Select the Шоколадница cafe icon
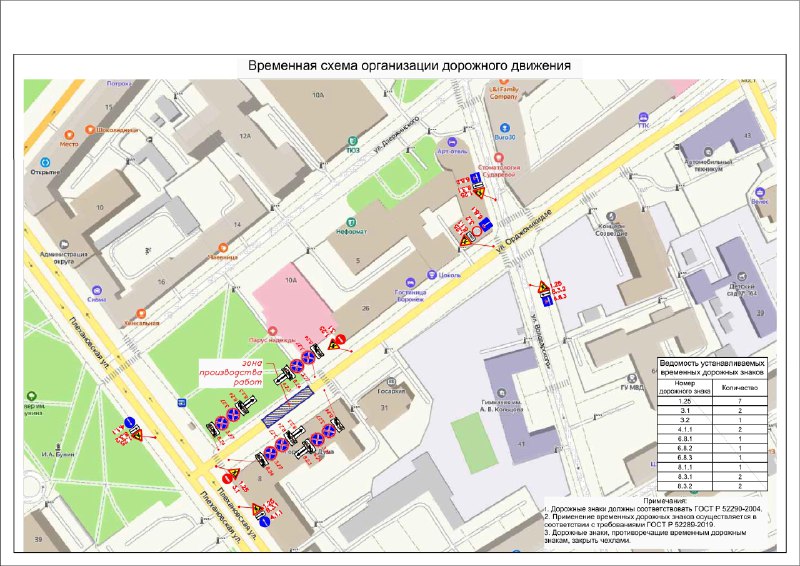800x566 pixels. (x=91, y=129)
